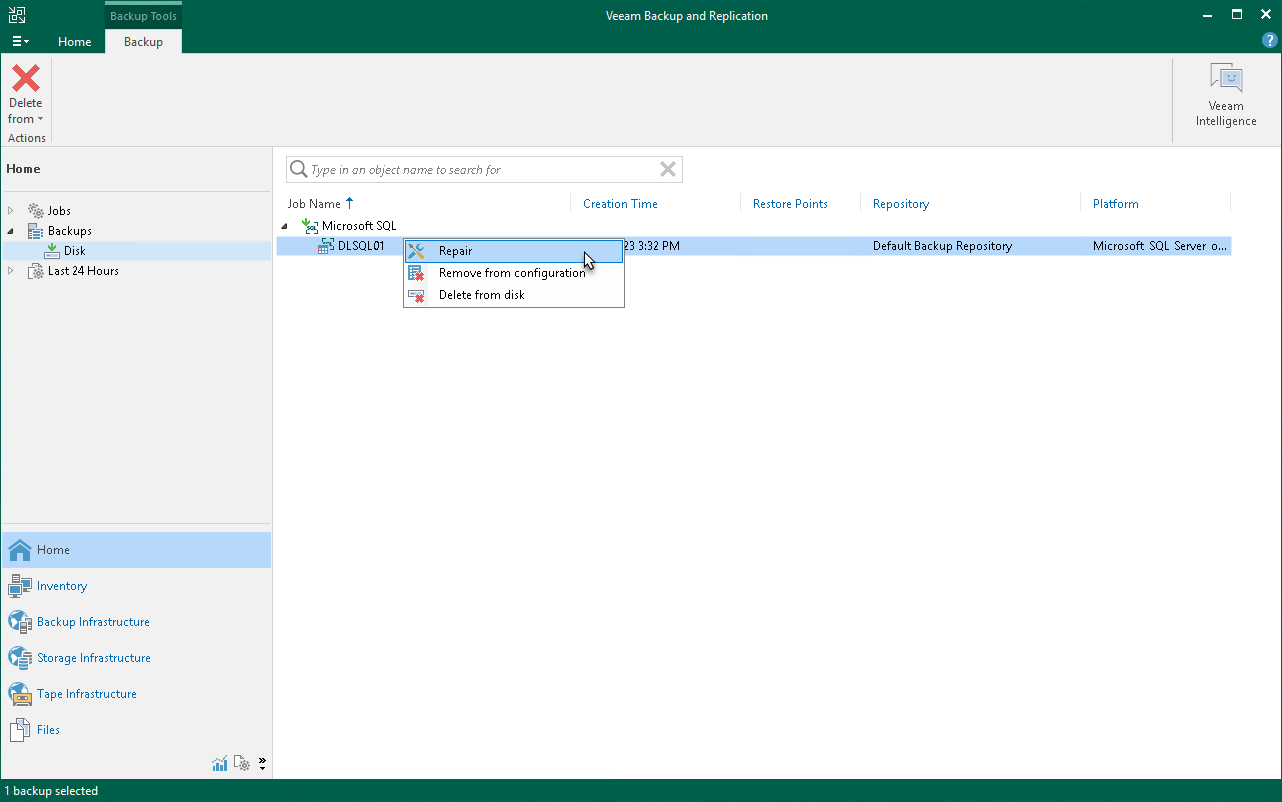Viewport: 1282px width, 802px height.
Task: Open the help question mark icon
Action: (x=1270, y=41)
